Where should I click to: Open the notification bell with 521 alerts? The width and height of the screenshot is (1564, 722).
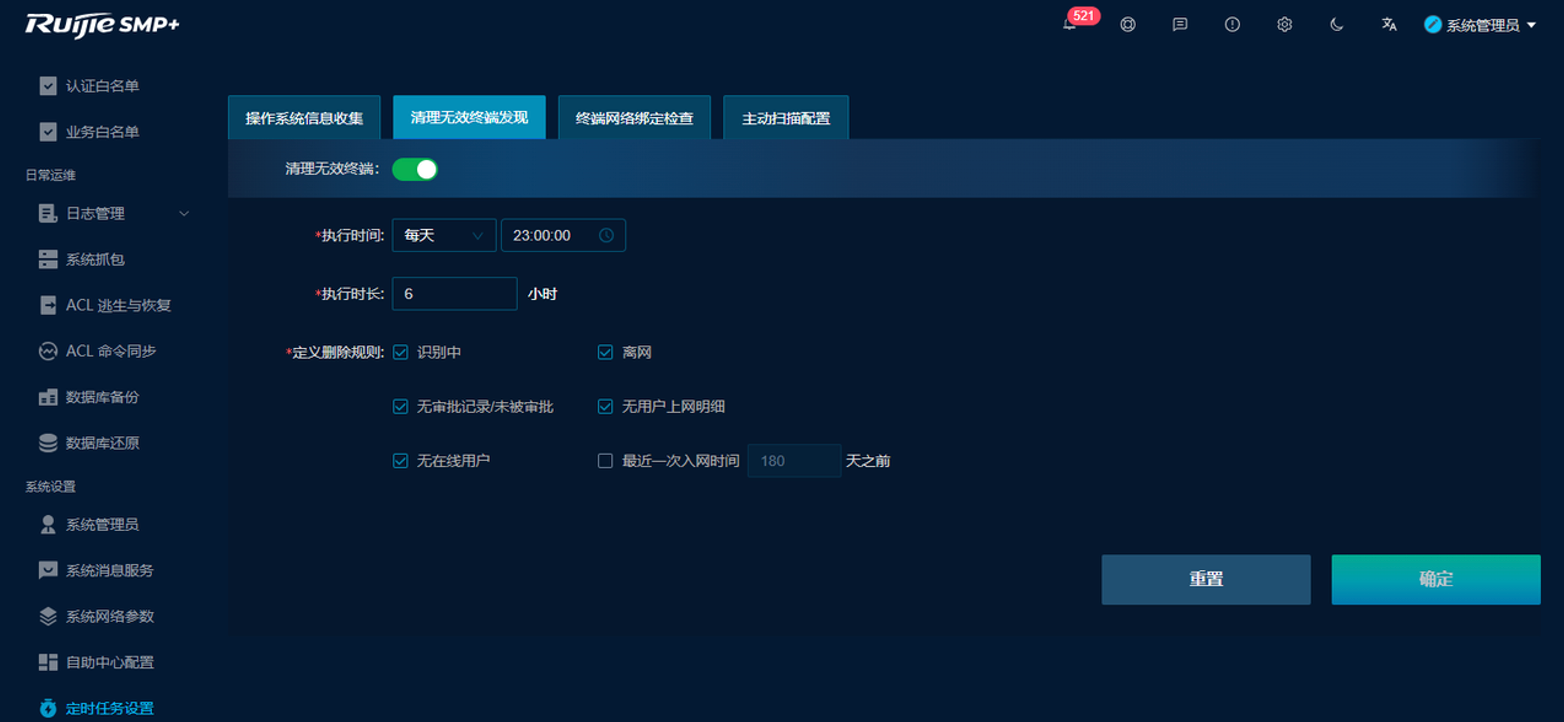click(1070, 25)
